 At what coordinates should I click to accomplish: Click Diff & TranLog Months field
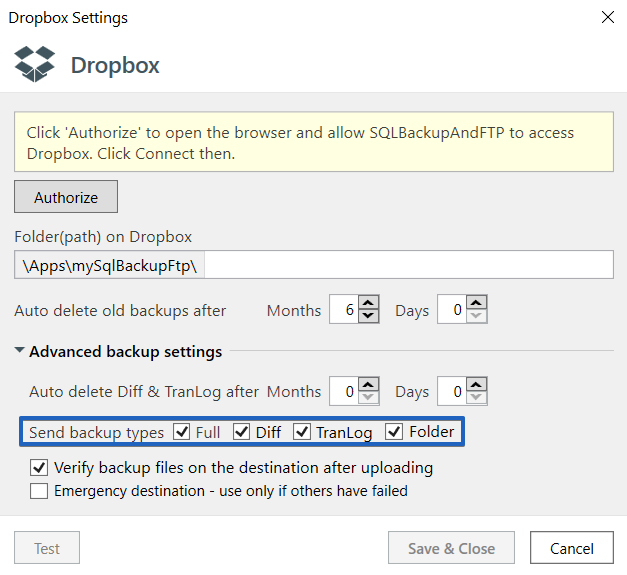(x=344, y=391)
